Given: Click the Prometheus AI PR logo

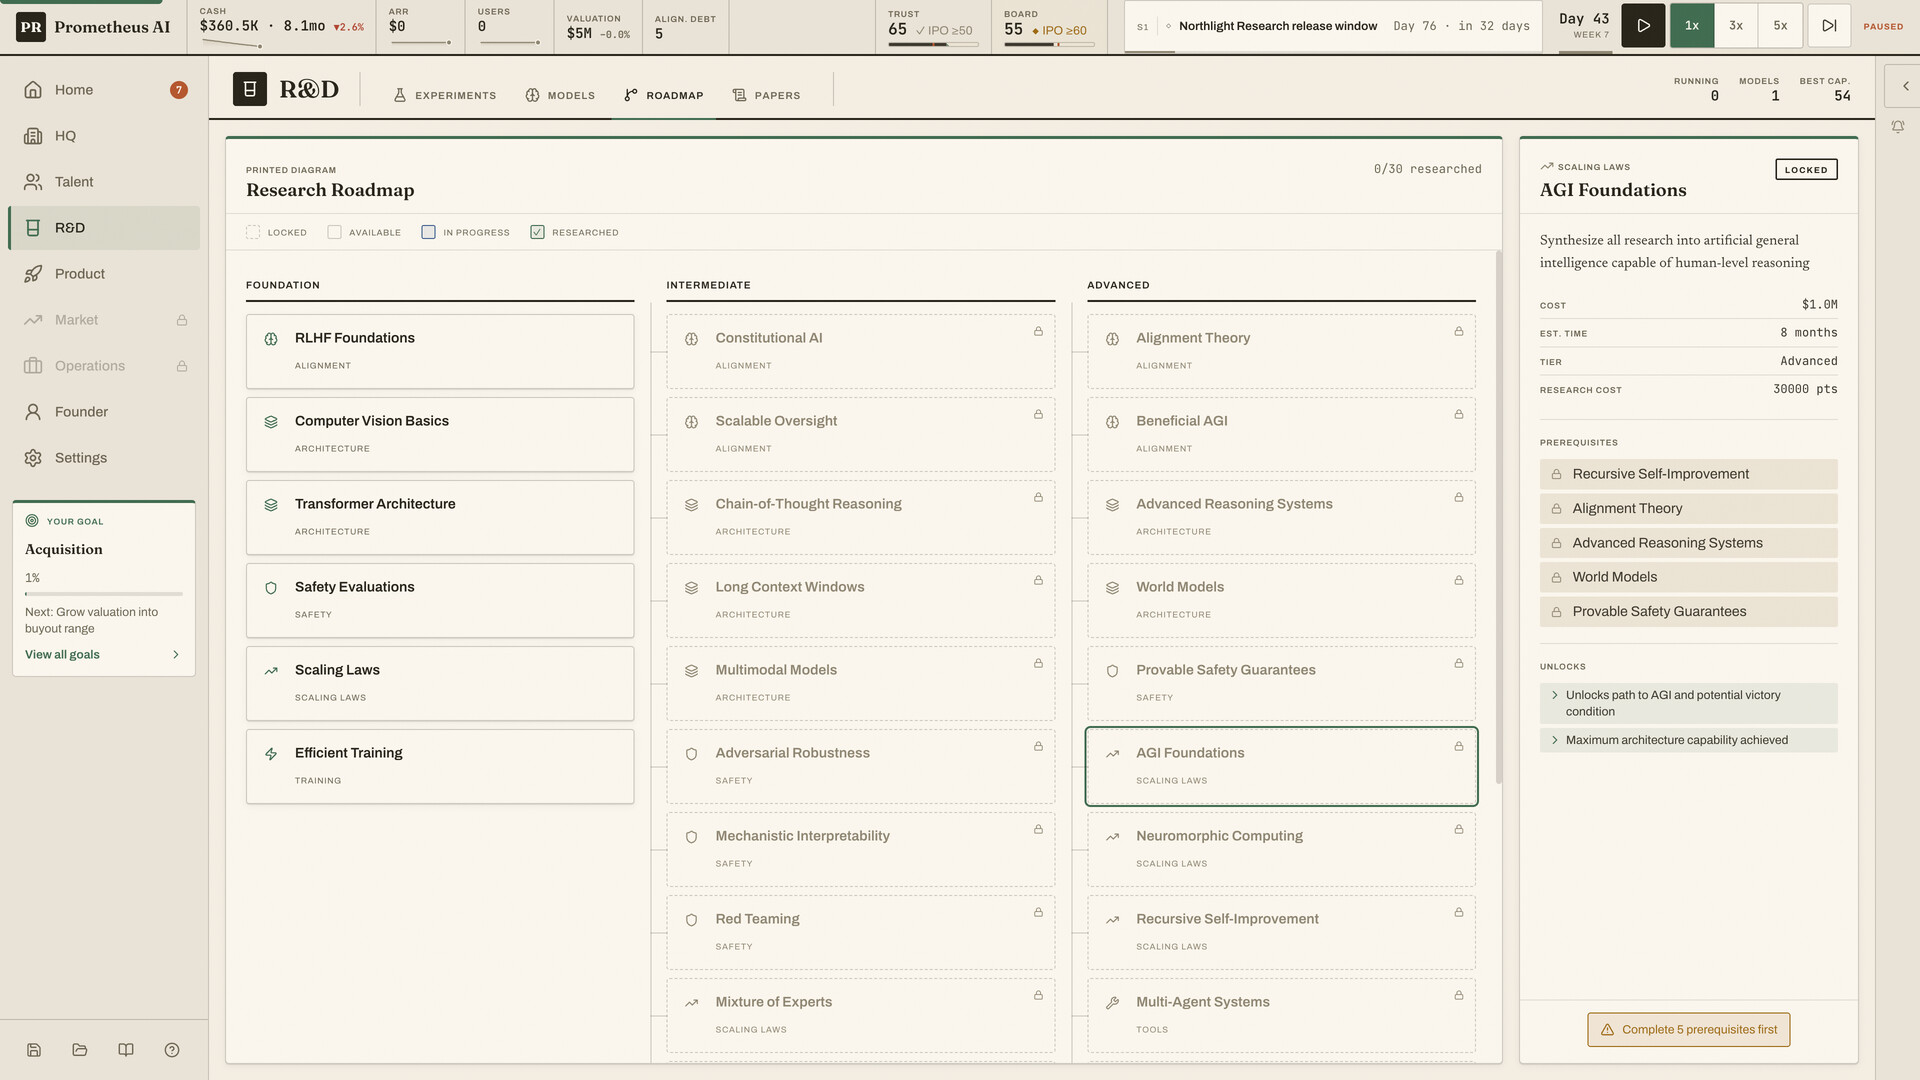Looking at the screenshot, I should click(x=31, y=27).
